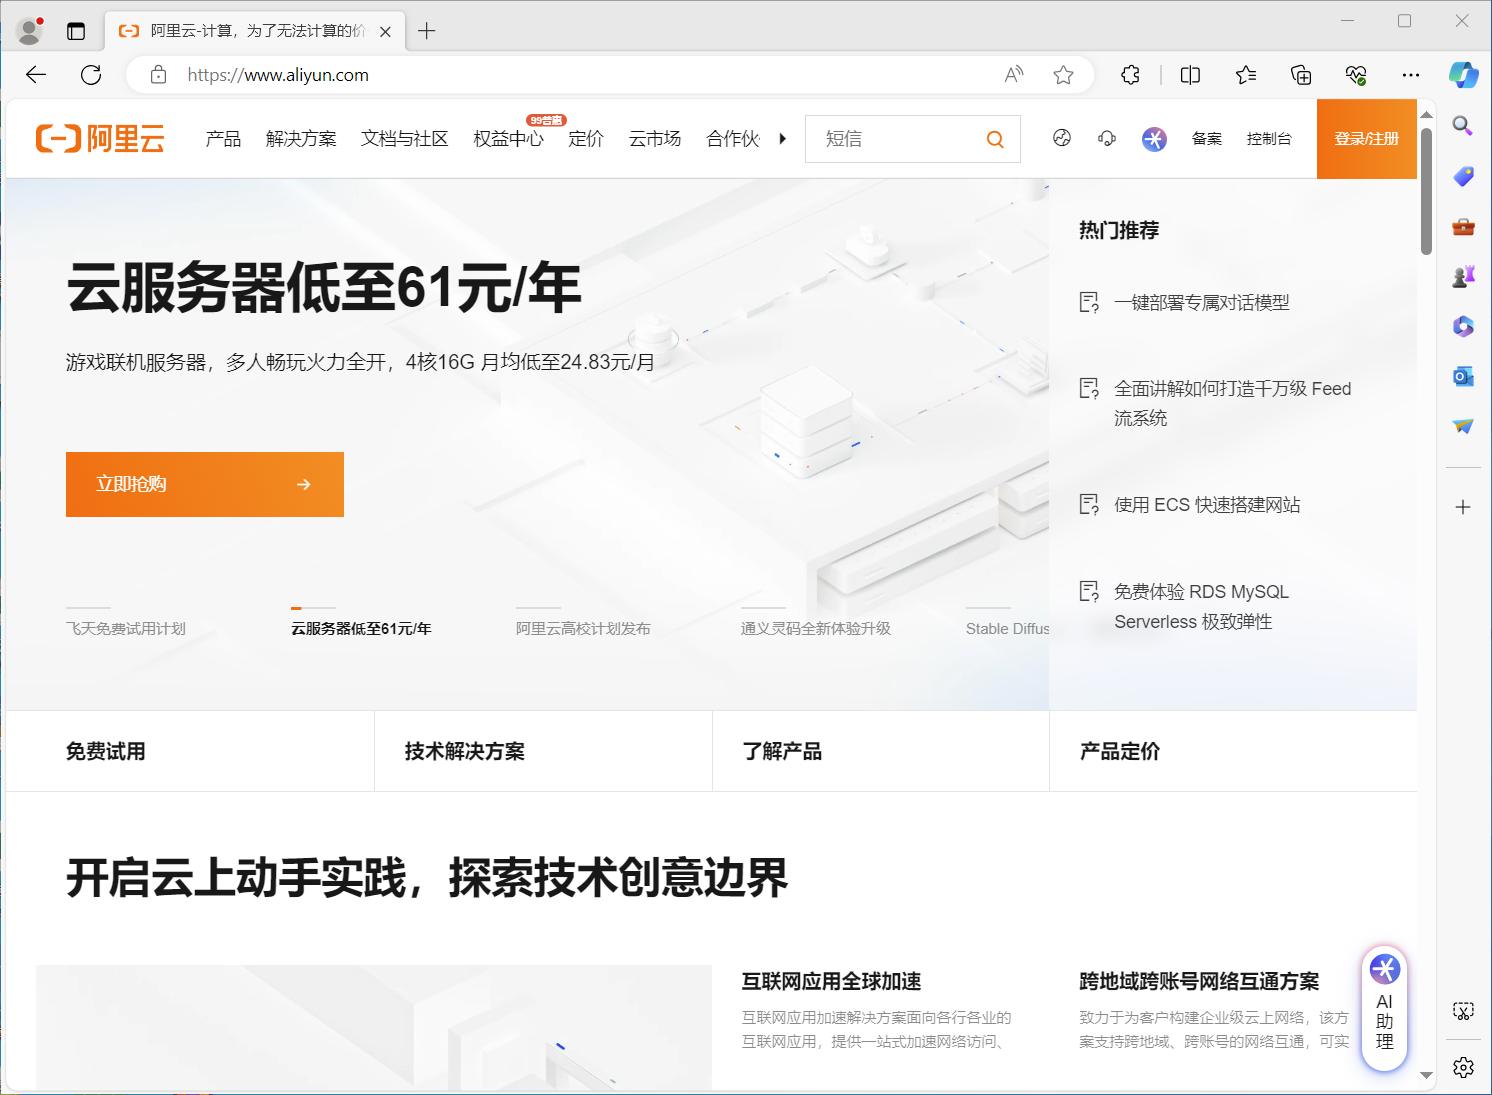
Task: Open the 云市场 navigation menu
Action: 655,139
